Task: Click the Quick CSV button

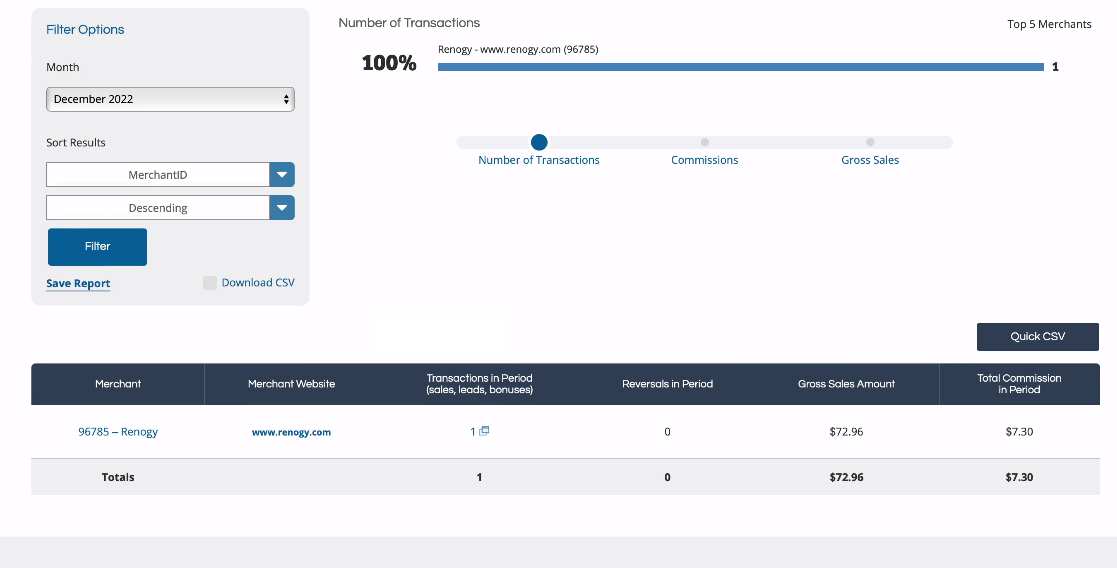Action: (1037, 336)
